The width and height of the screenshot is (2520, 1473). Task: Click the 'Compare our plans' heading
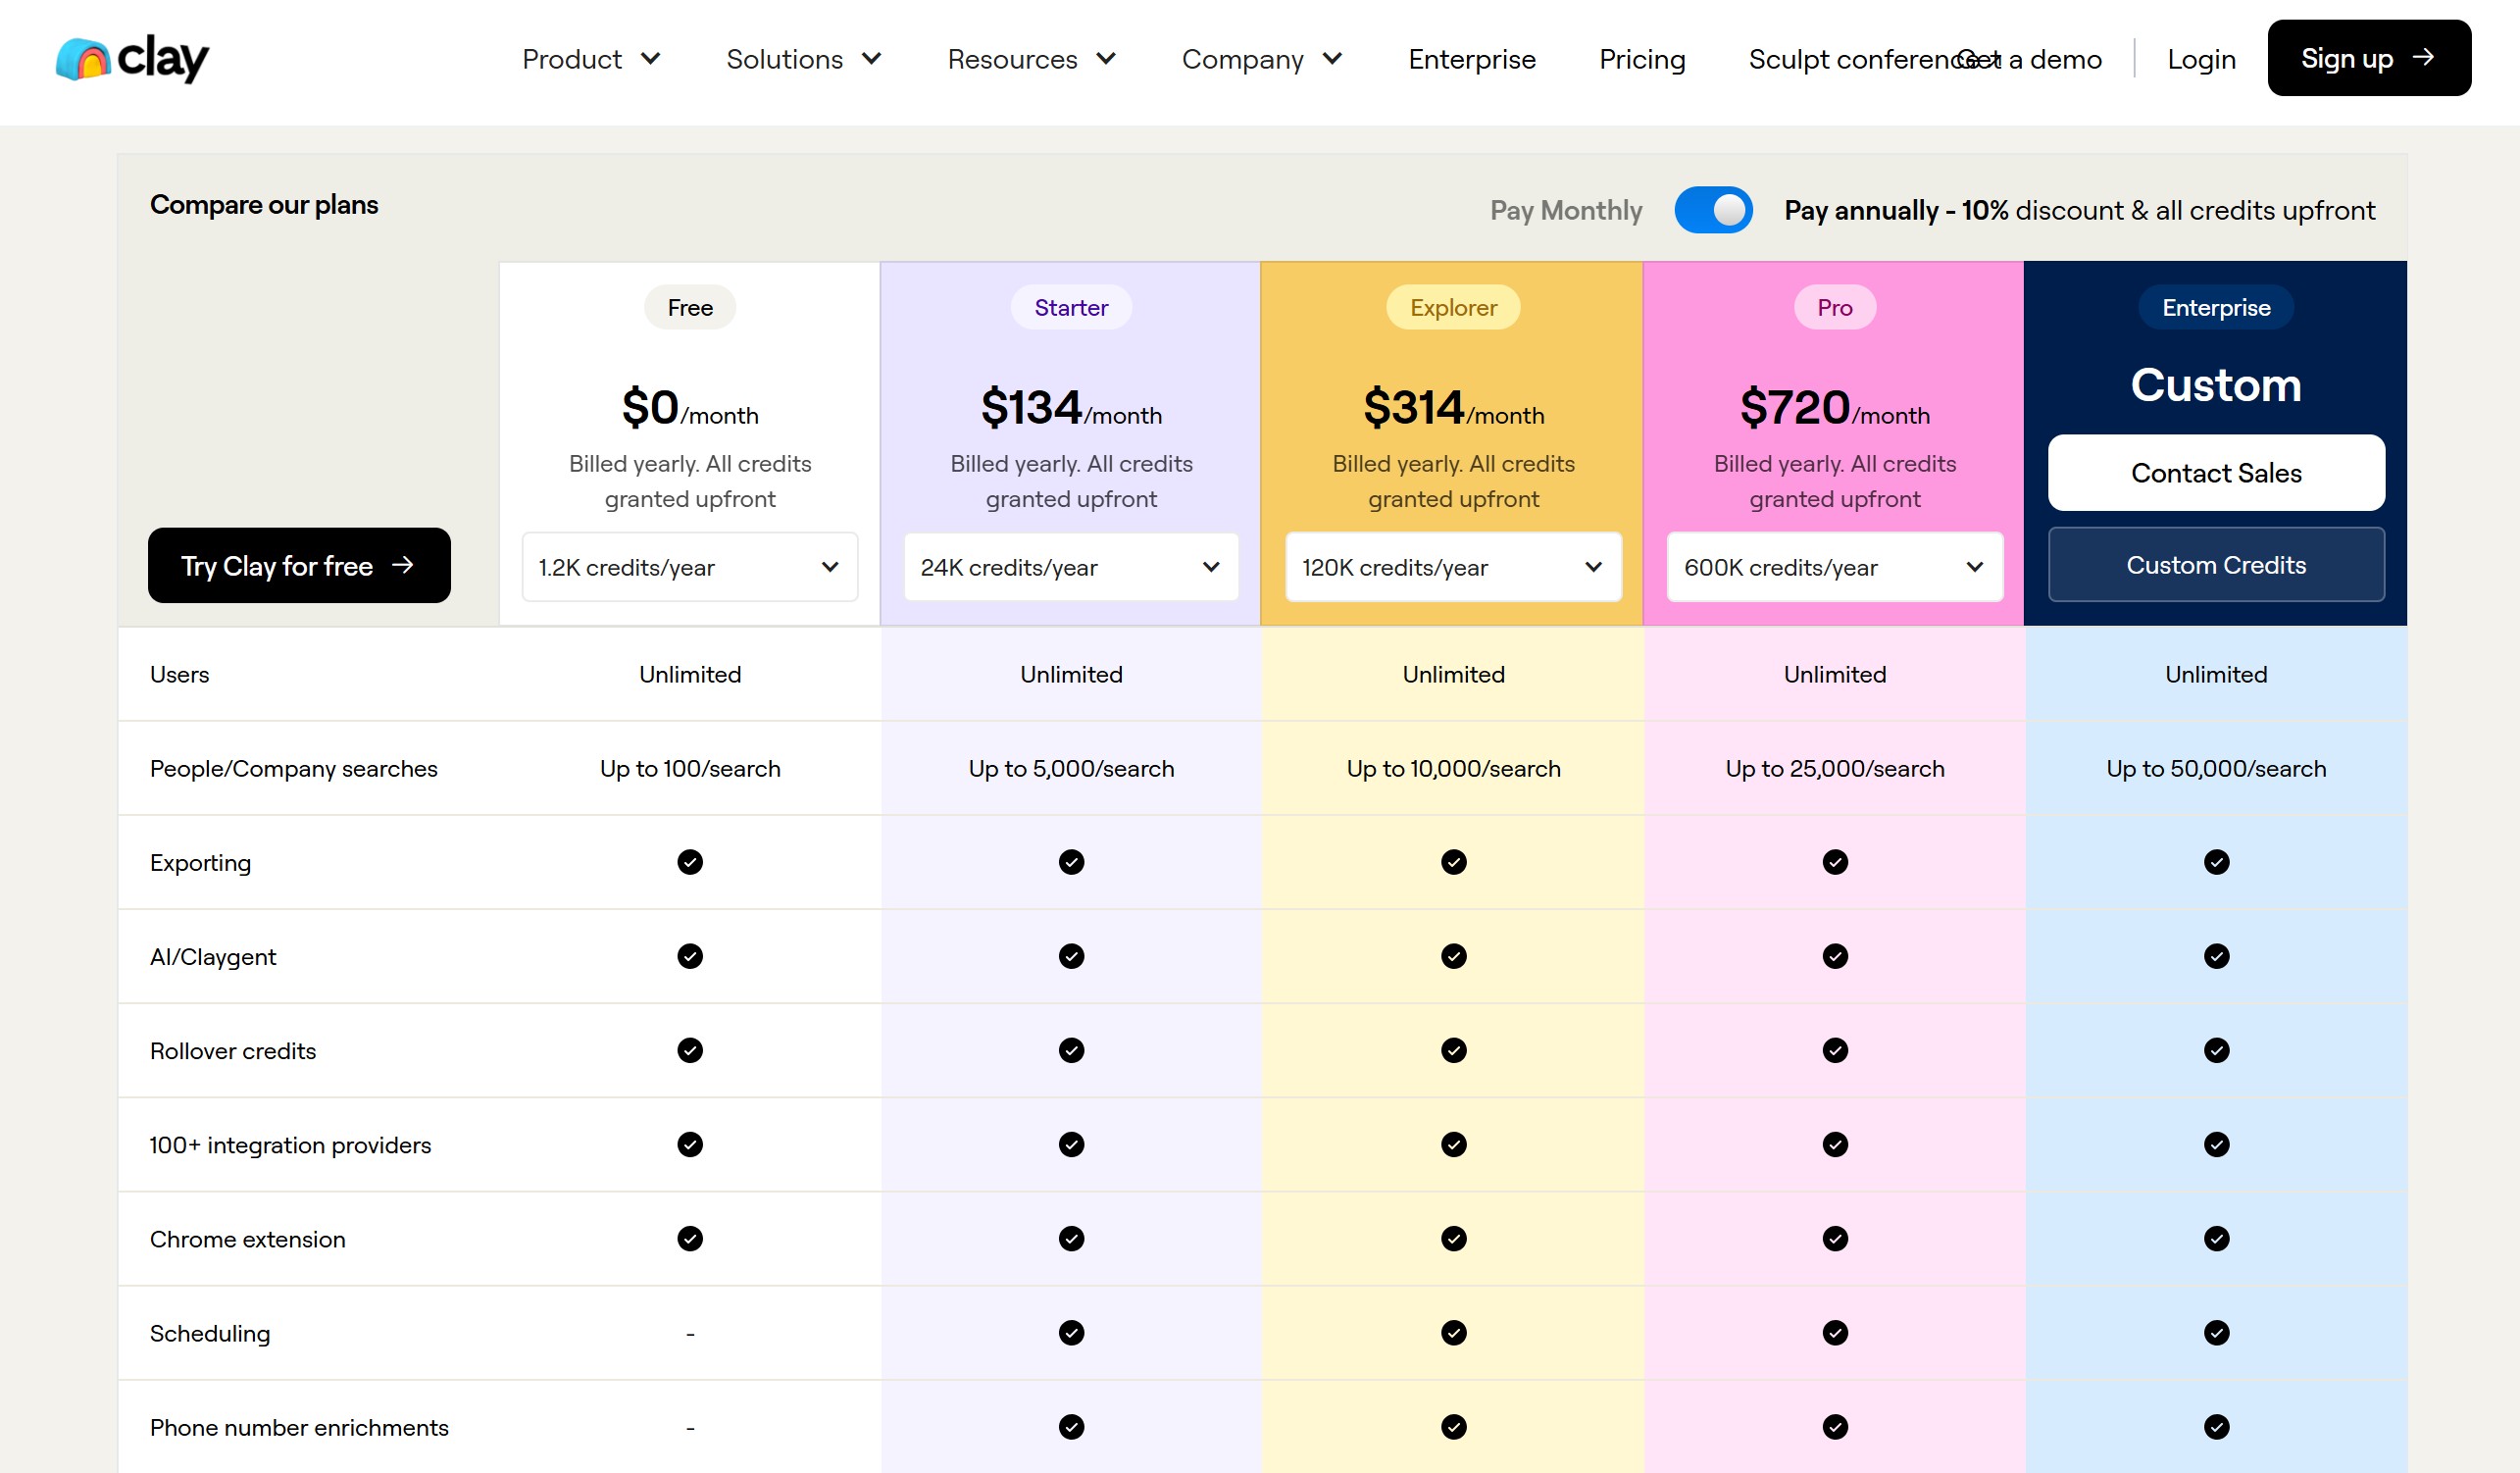coord(264,204)
